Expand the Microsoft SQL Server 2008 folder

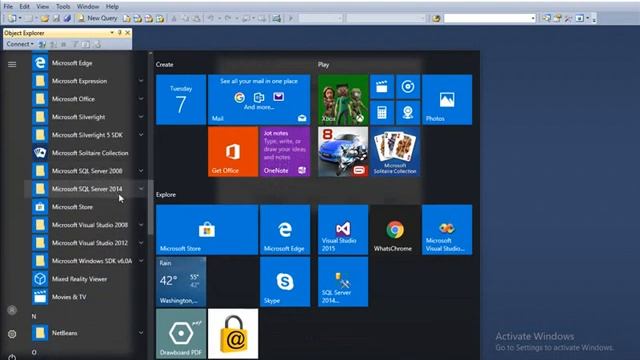point(141,171)
